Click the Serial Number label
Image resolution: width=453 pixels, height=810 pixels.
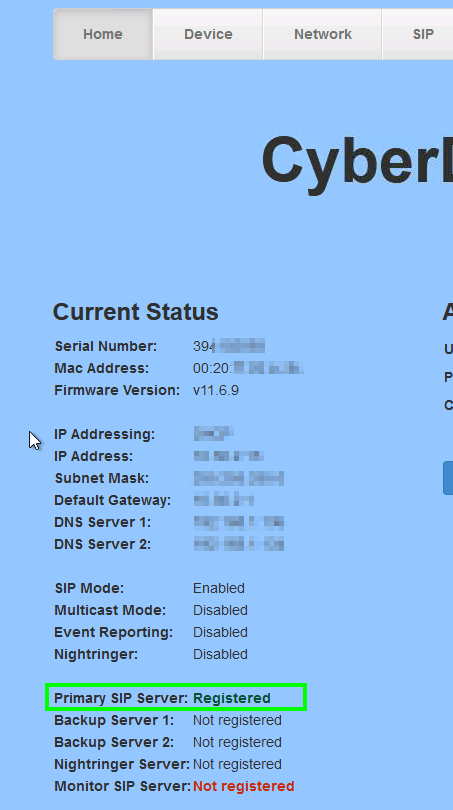pyautogui.click(x=106, y=346)
